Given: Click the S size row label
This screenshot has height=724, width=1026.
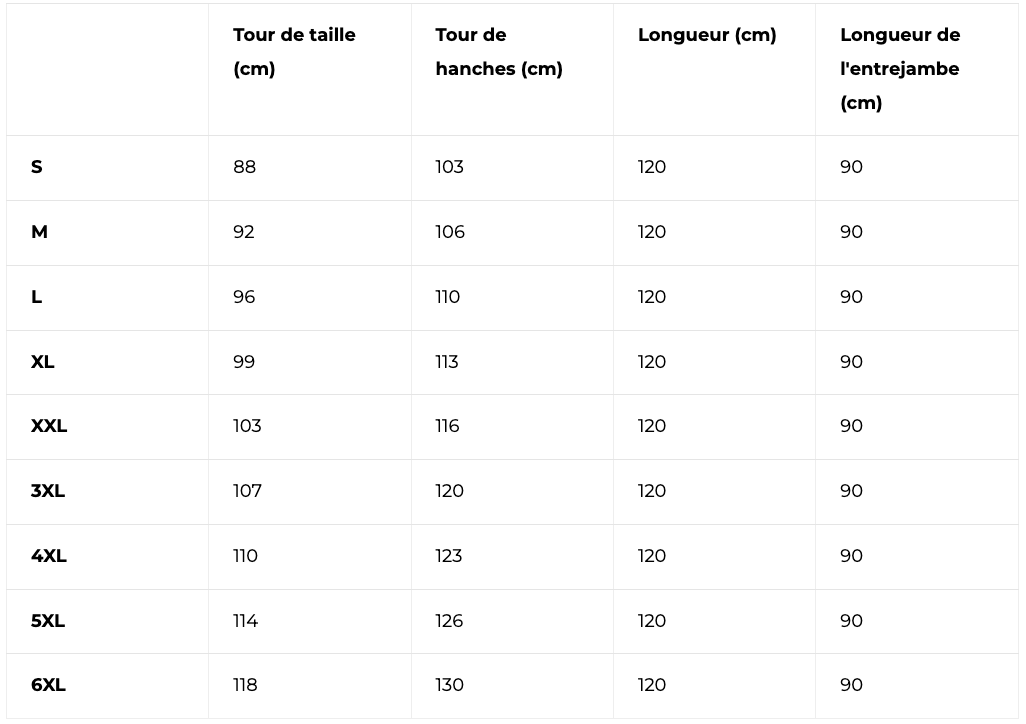Looking at the screenshot, I should 37,167.
